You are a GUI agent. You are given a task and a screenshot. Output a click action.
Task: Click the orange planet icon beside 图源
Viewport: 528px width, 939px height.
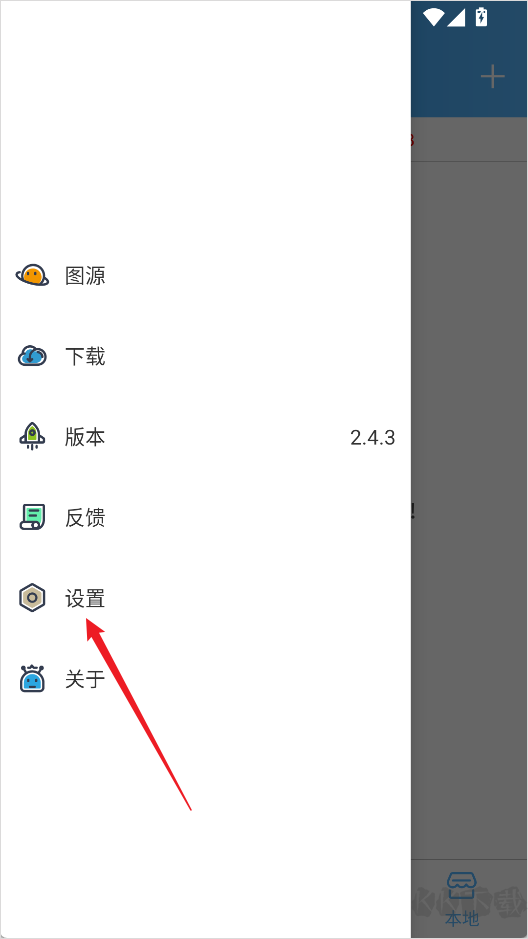pyautogui.click(x=32, y=275)
